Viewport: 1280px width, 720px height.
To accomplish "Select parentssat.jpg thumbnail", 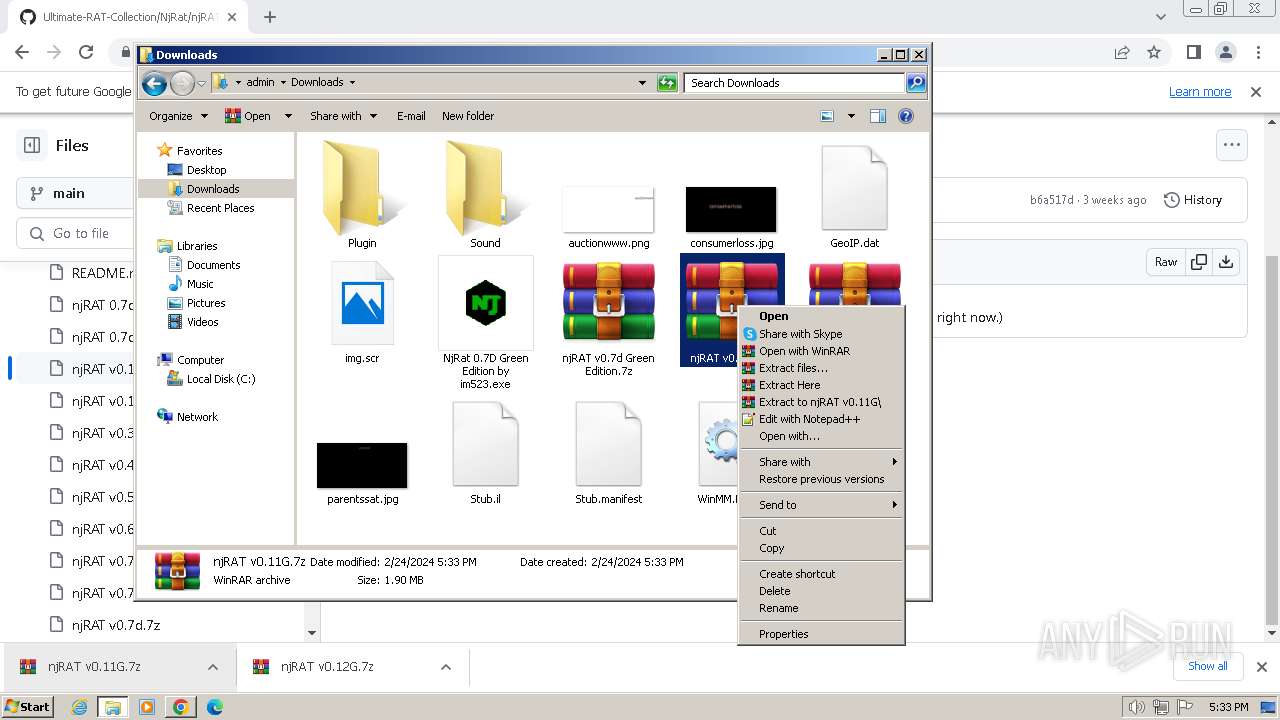I will (362, 465).
